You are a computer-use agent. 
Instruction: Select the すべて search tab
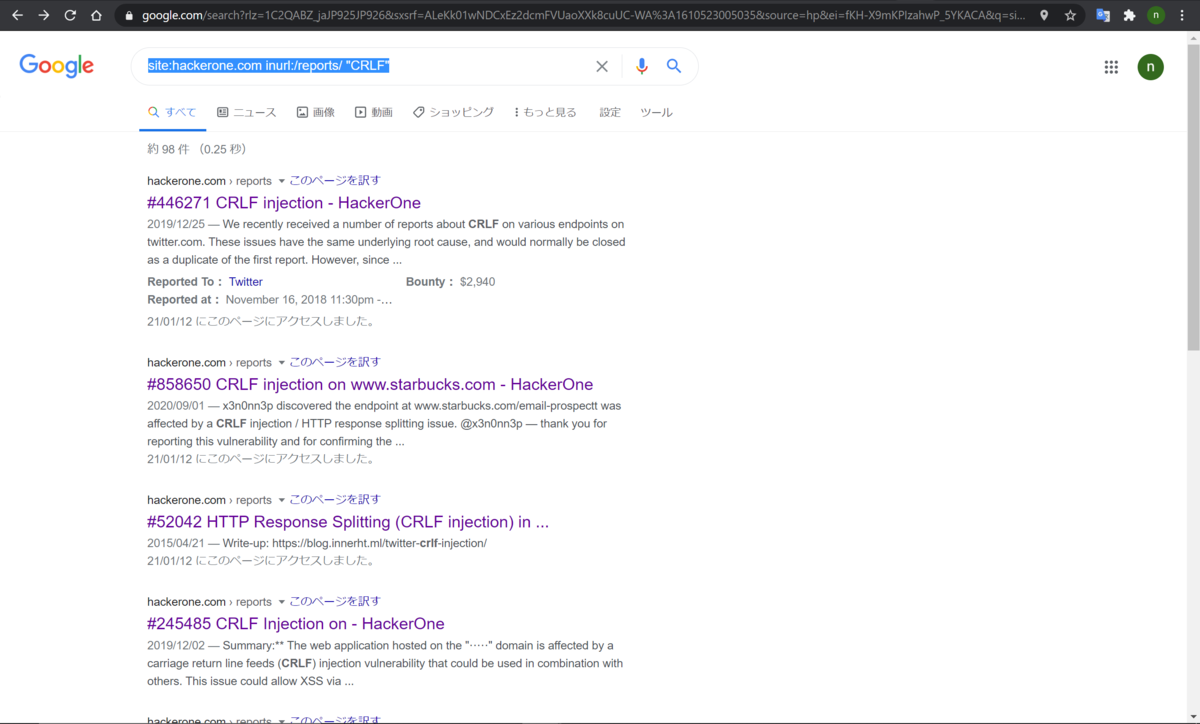[x=172, y=113]
